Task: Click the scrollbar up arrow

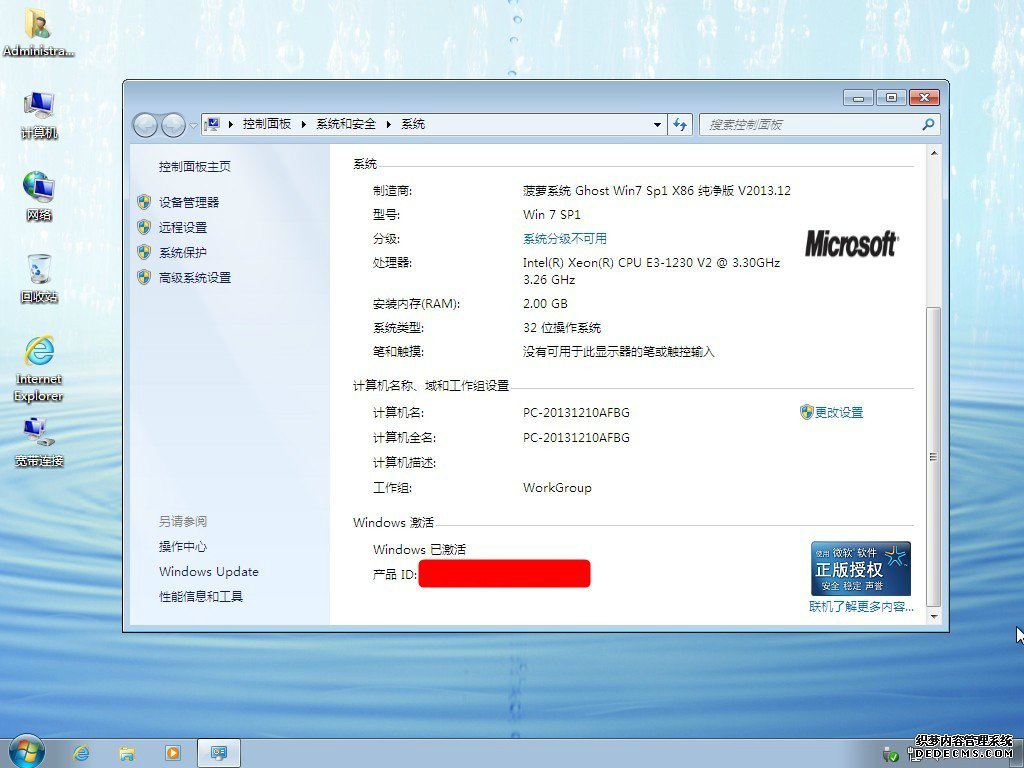Action: point(934,153)
